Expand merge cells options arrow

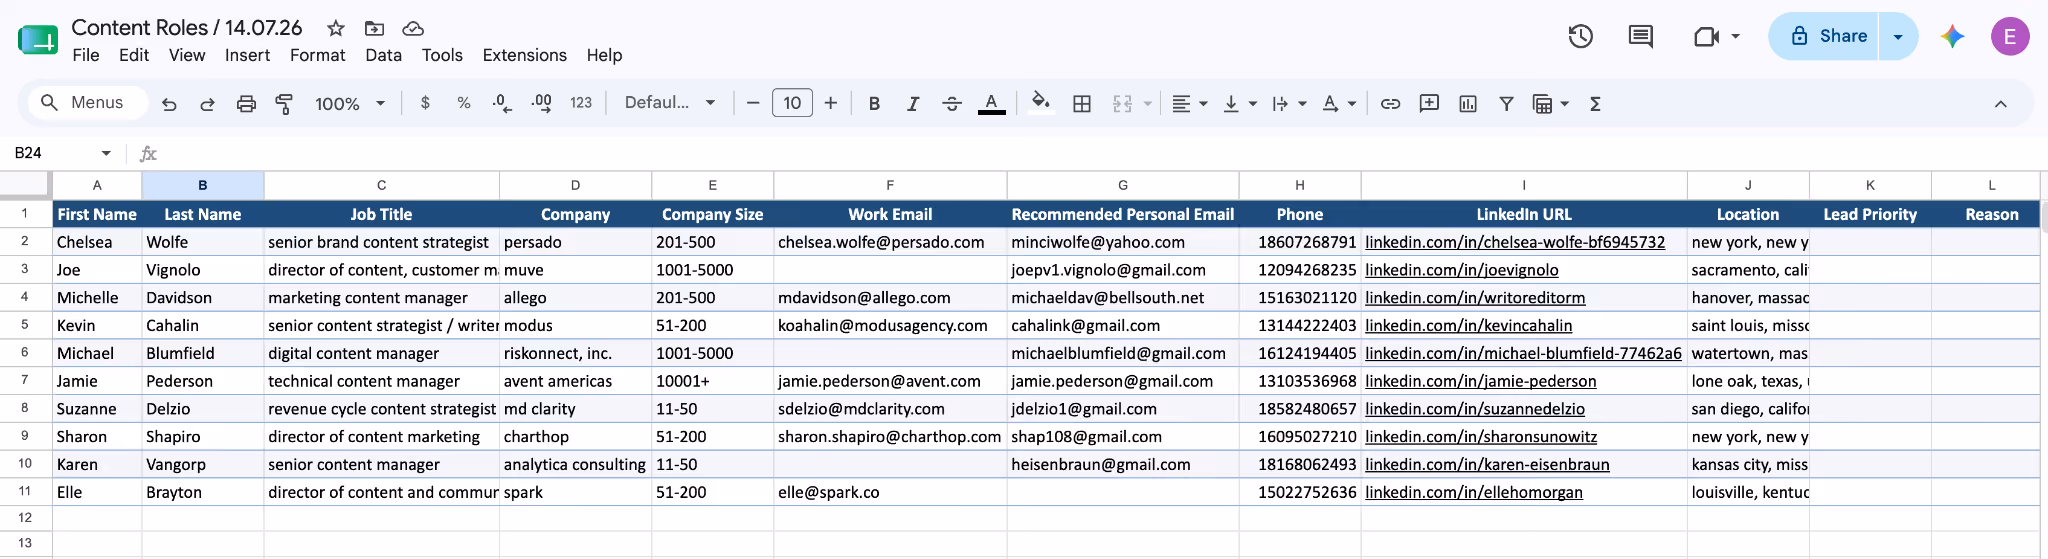pos(1148,103)
